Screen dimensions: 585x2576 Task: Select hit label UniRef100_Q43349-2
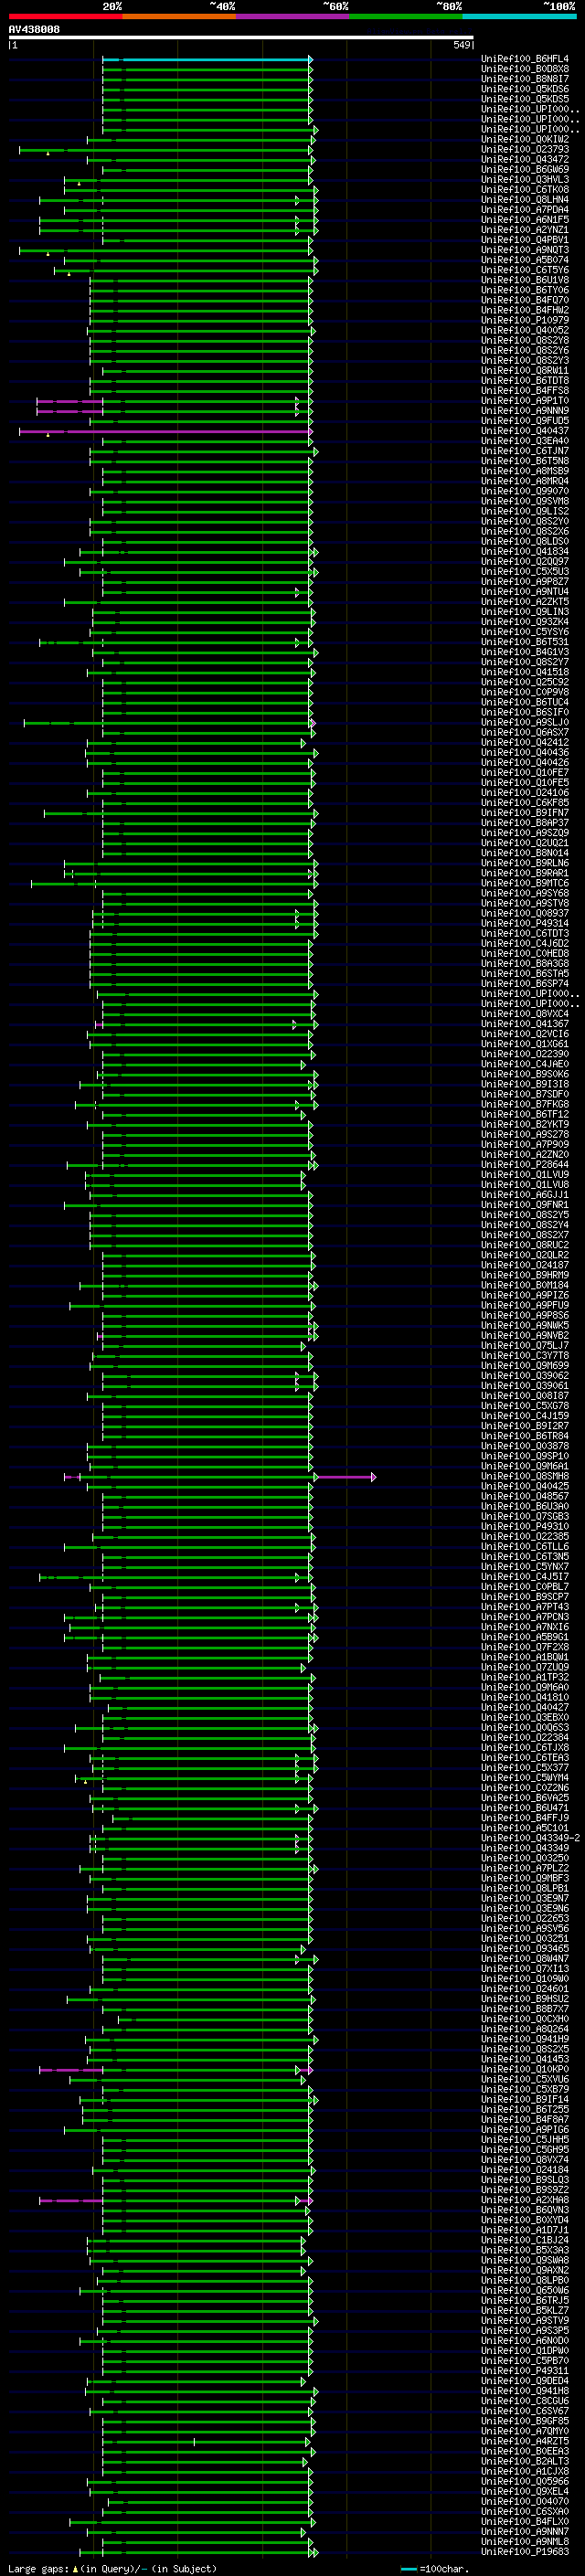click(x=531, y=1838)
